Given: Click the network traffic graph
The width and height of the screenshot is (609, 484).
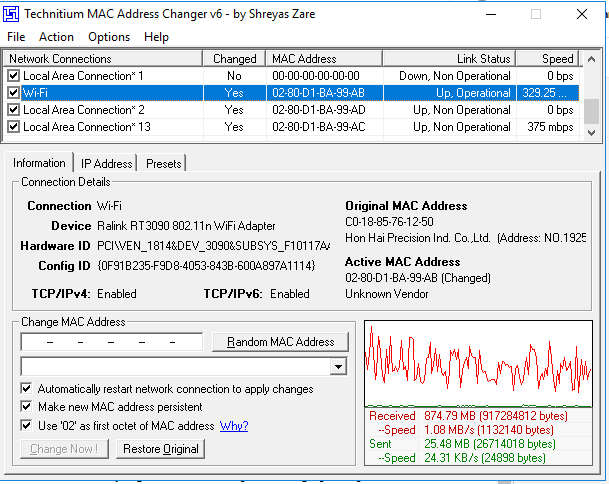Looking at the screenshot, I should (478, 364).
